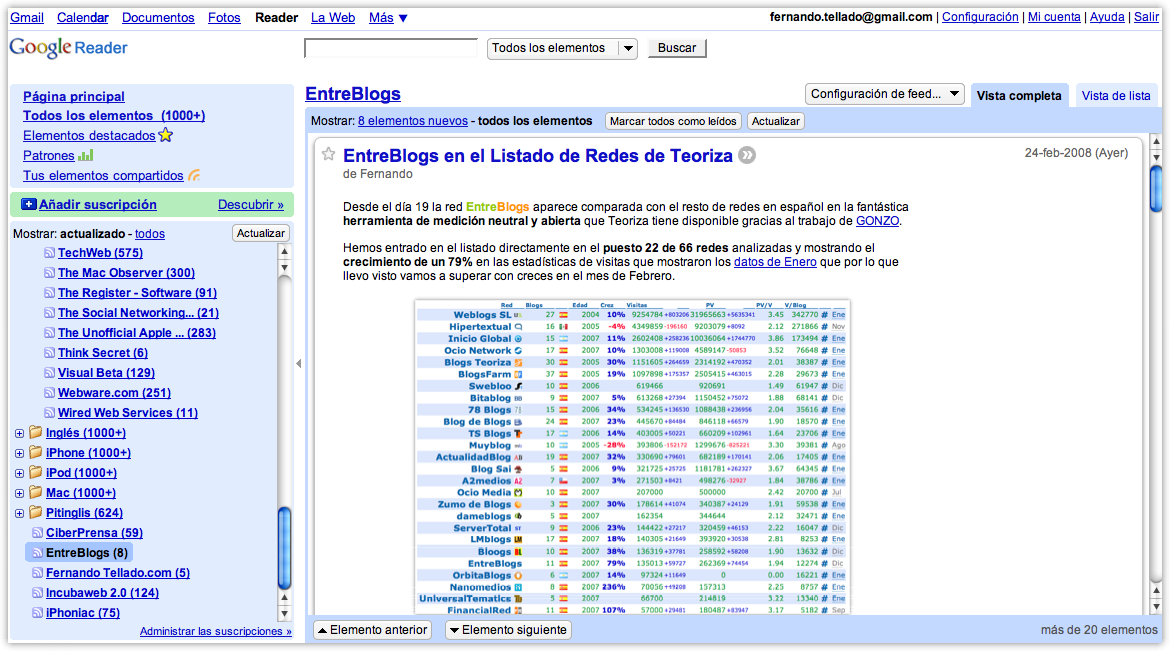Click the Google Reader logo
1170x651 pixels.
tap(69, 48)
